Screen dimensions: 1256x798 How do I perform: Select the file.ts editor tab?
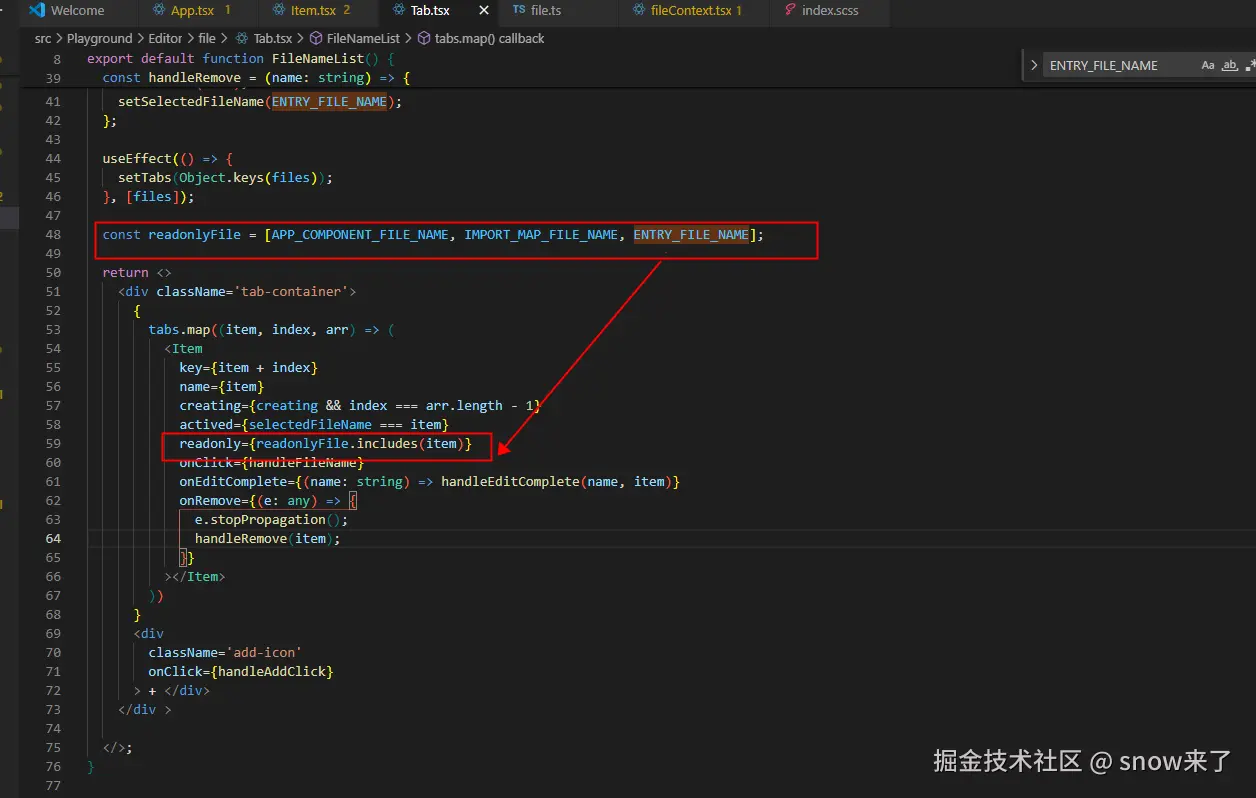point(545,11)
